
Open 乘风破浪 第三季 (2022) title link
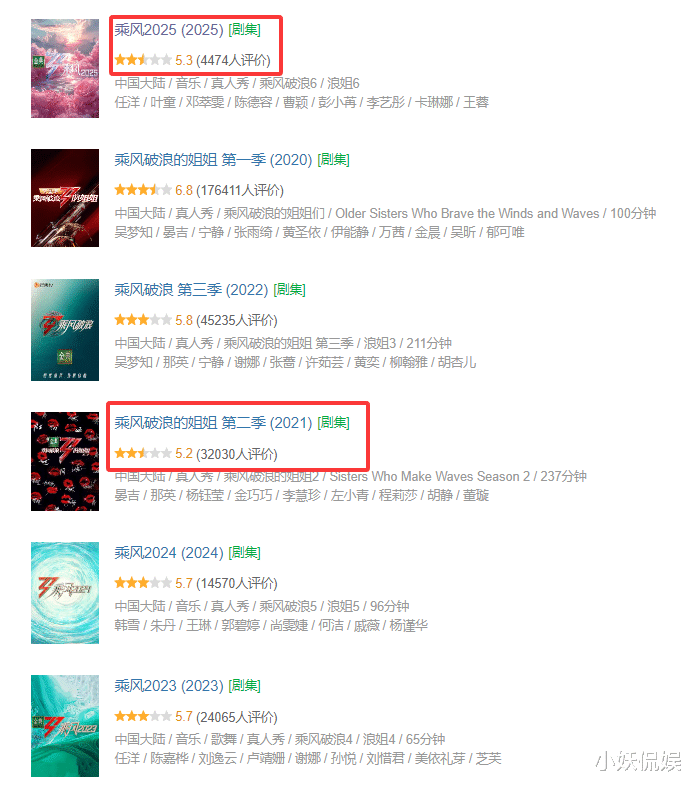191,290
